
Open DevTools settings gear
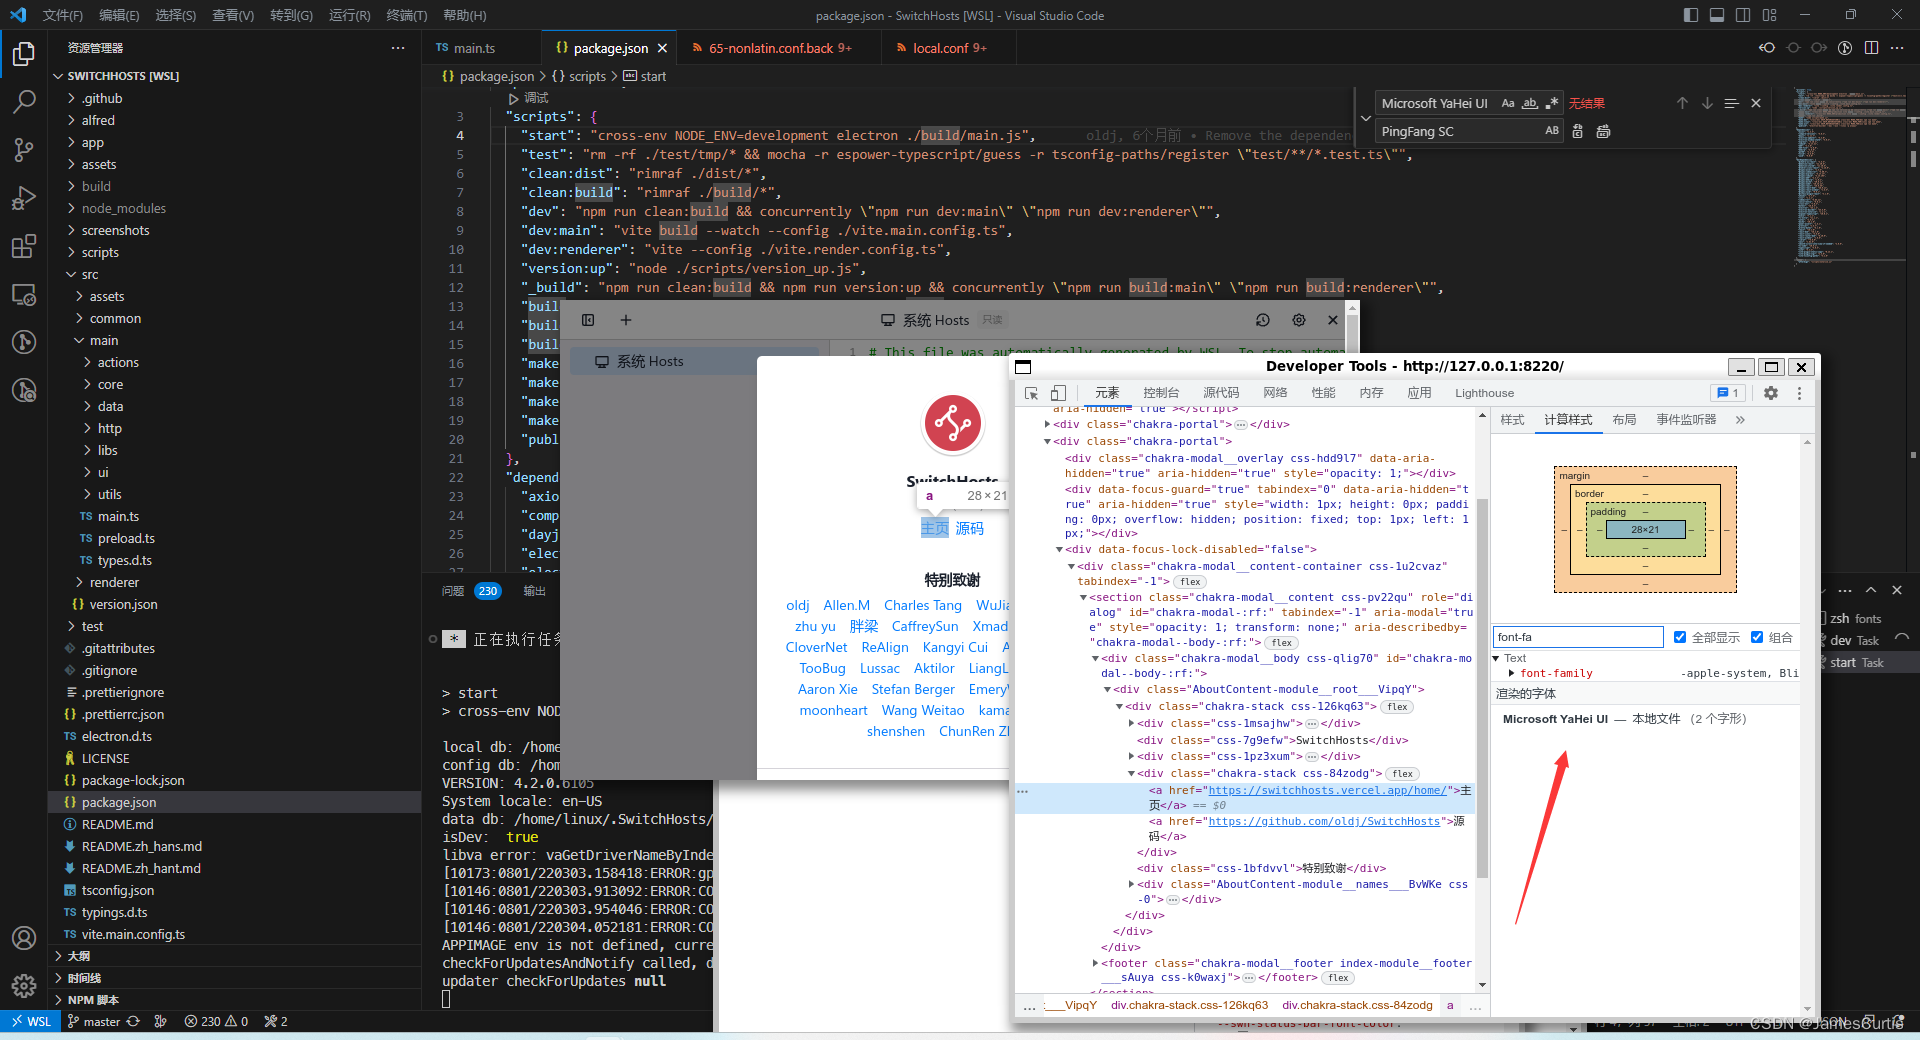pyautogui.click(x=1771, y=393)
